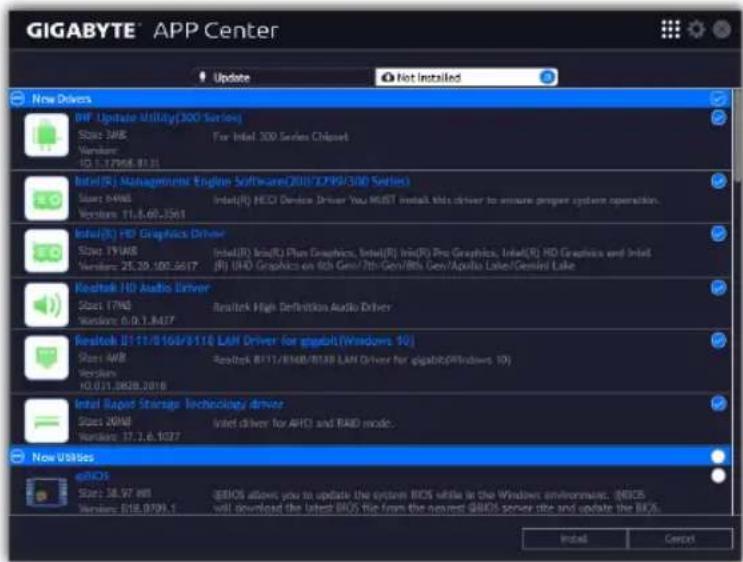Image resolution: width=743 pixels, height=562 pixels.
Task: Uncheck Intel Rapid Storage Technology checkbox
Action: tap(718, 403)
